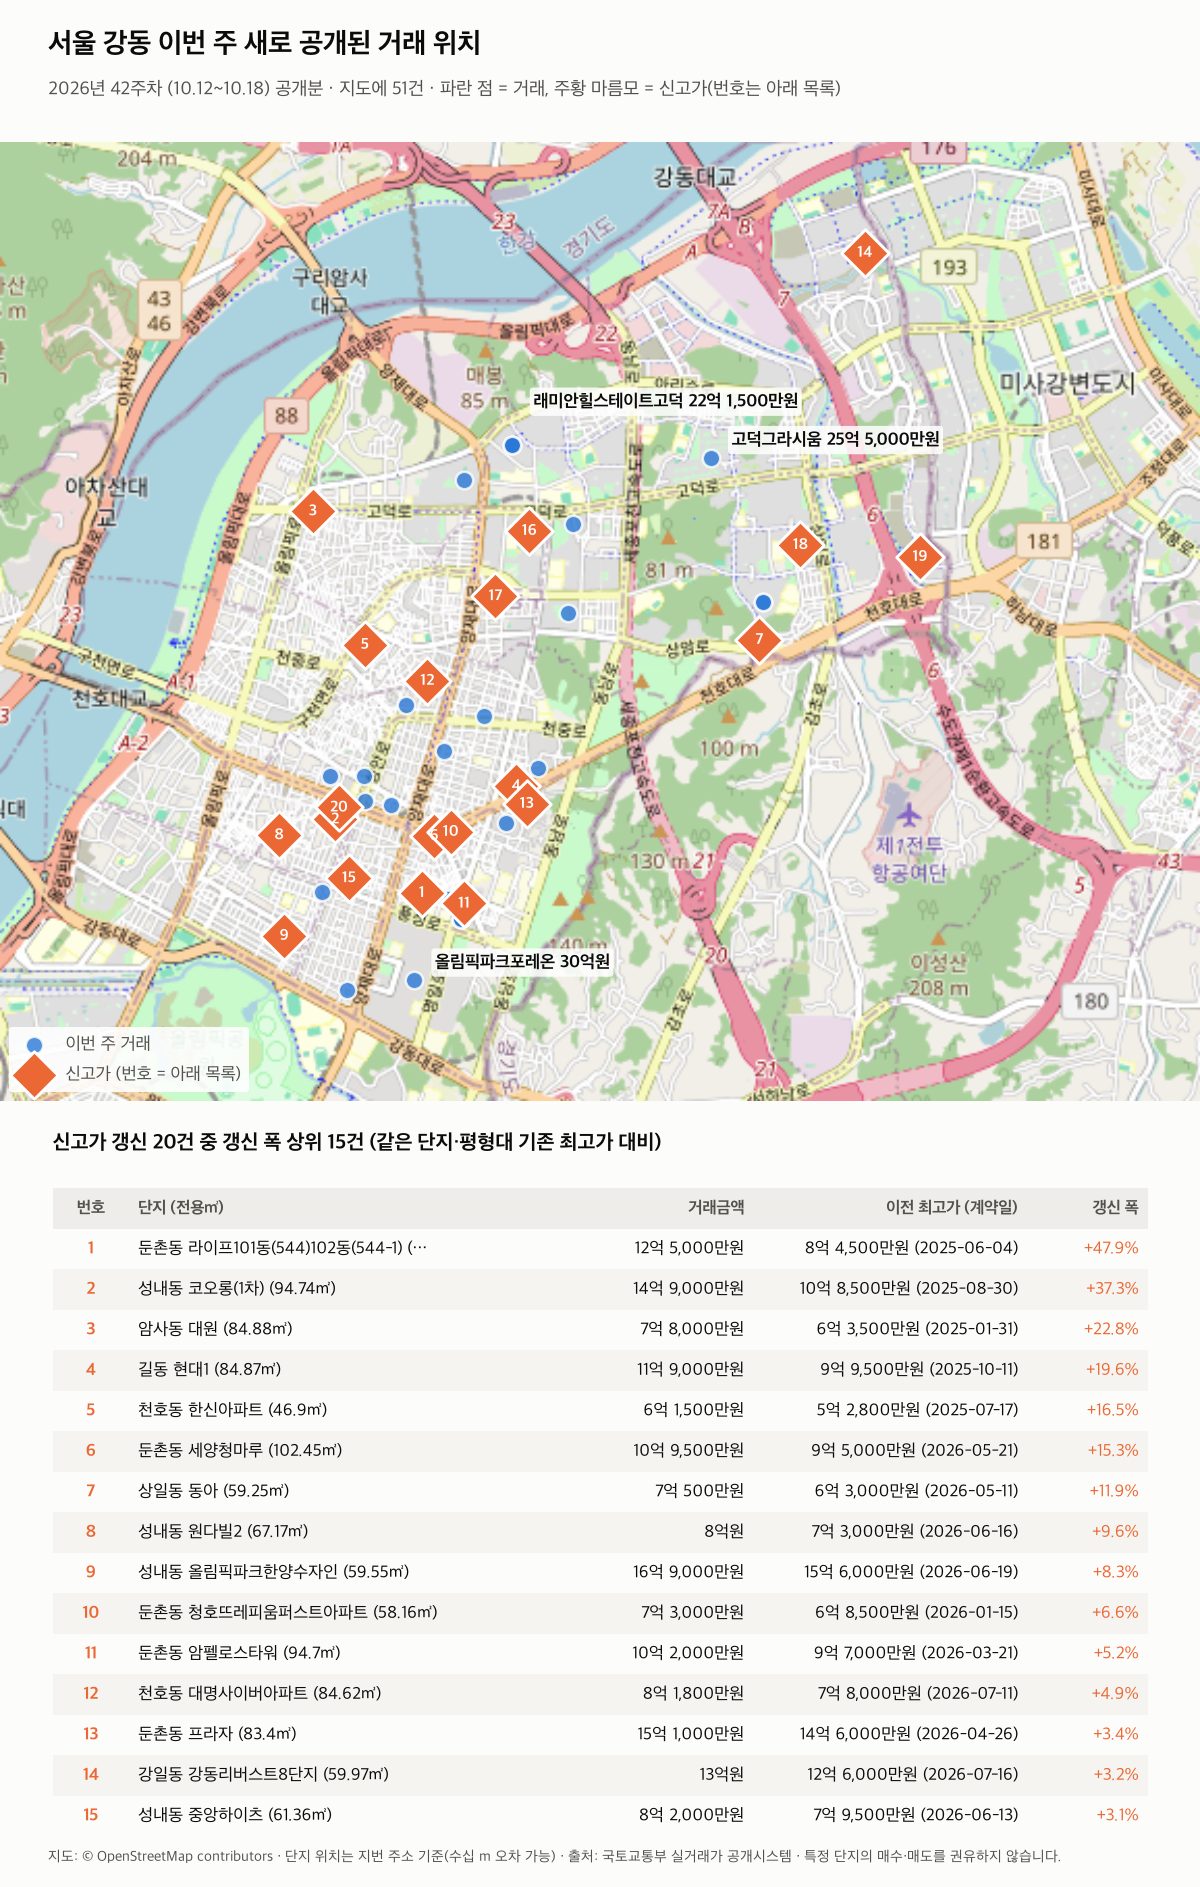
Task: Click the '갱신 폭' column header
Action: pos(1115,1207)
